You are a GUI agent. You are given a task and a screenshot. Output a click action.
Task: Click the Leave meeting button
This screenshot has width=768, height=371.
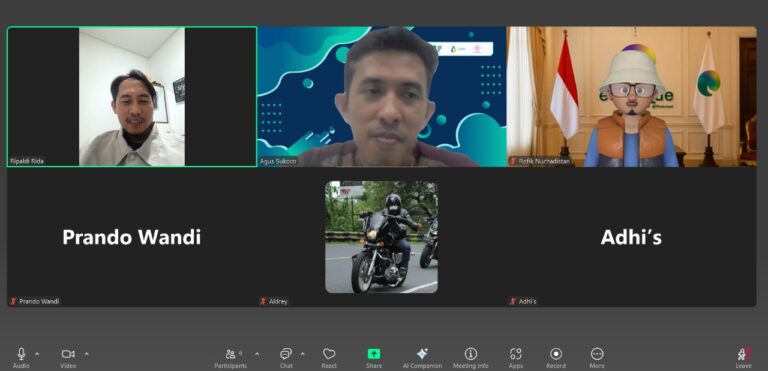(743, 357)
